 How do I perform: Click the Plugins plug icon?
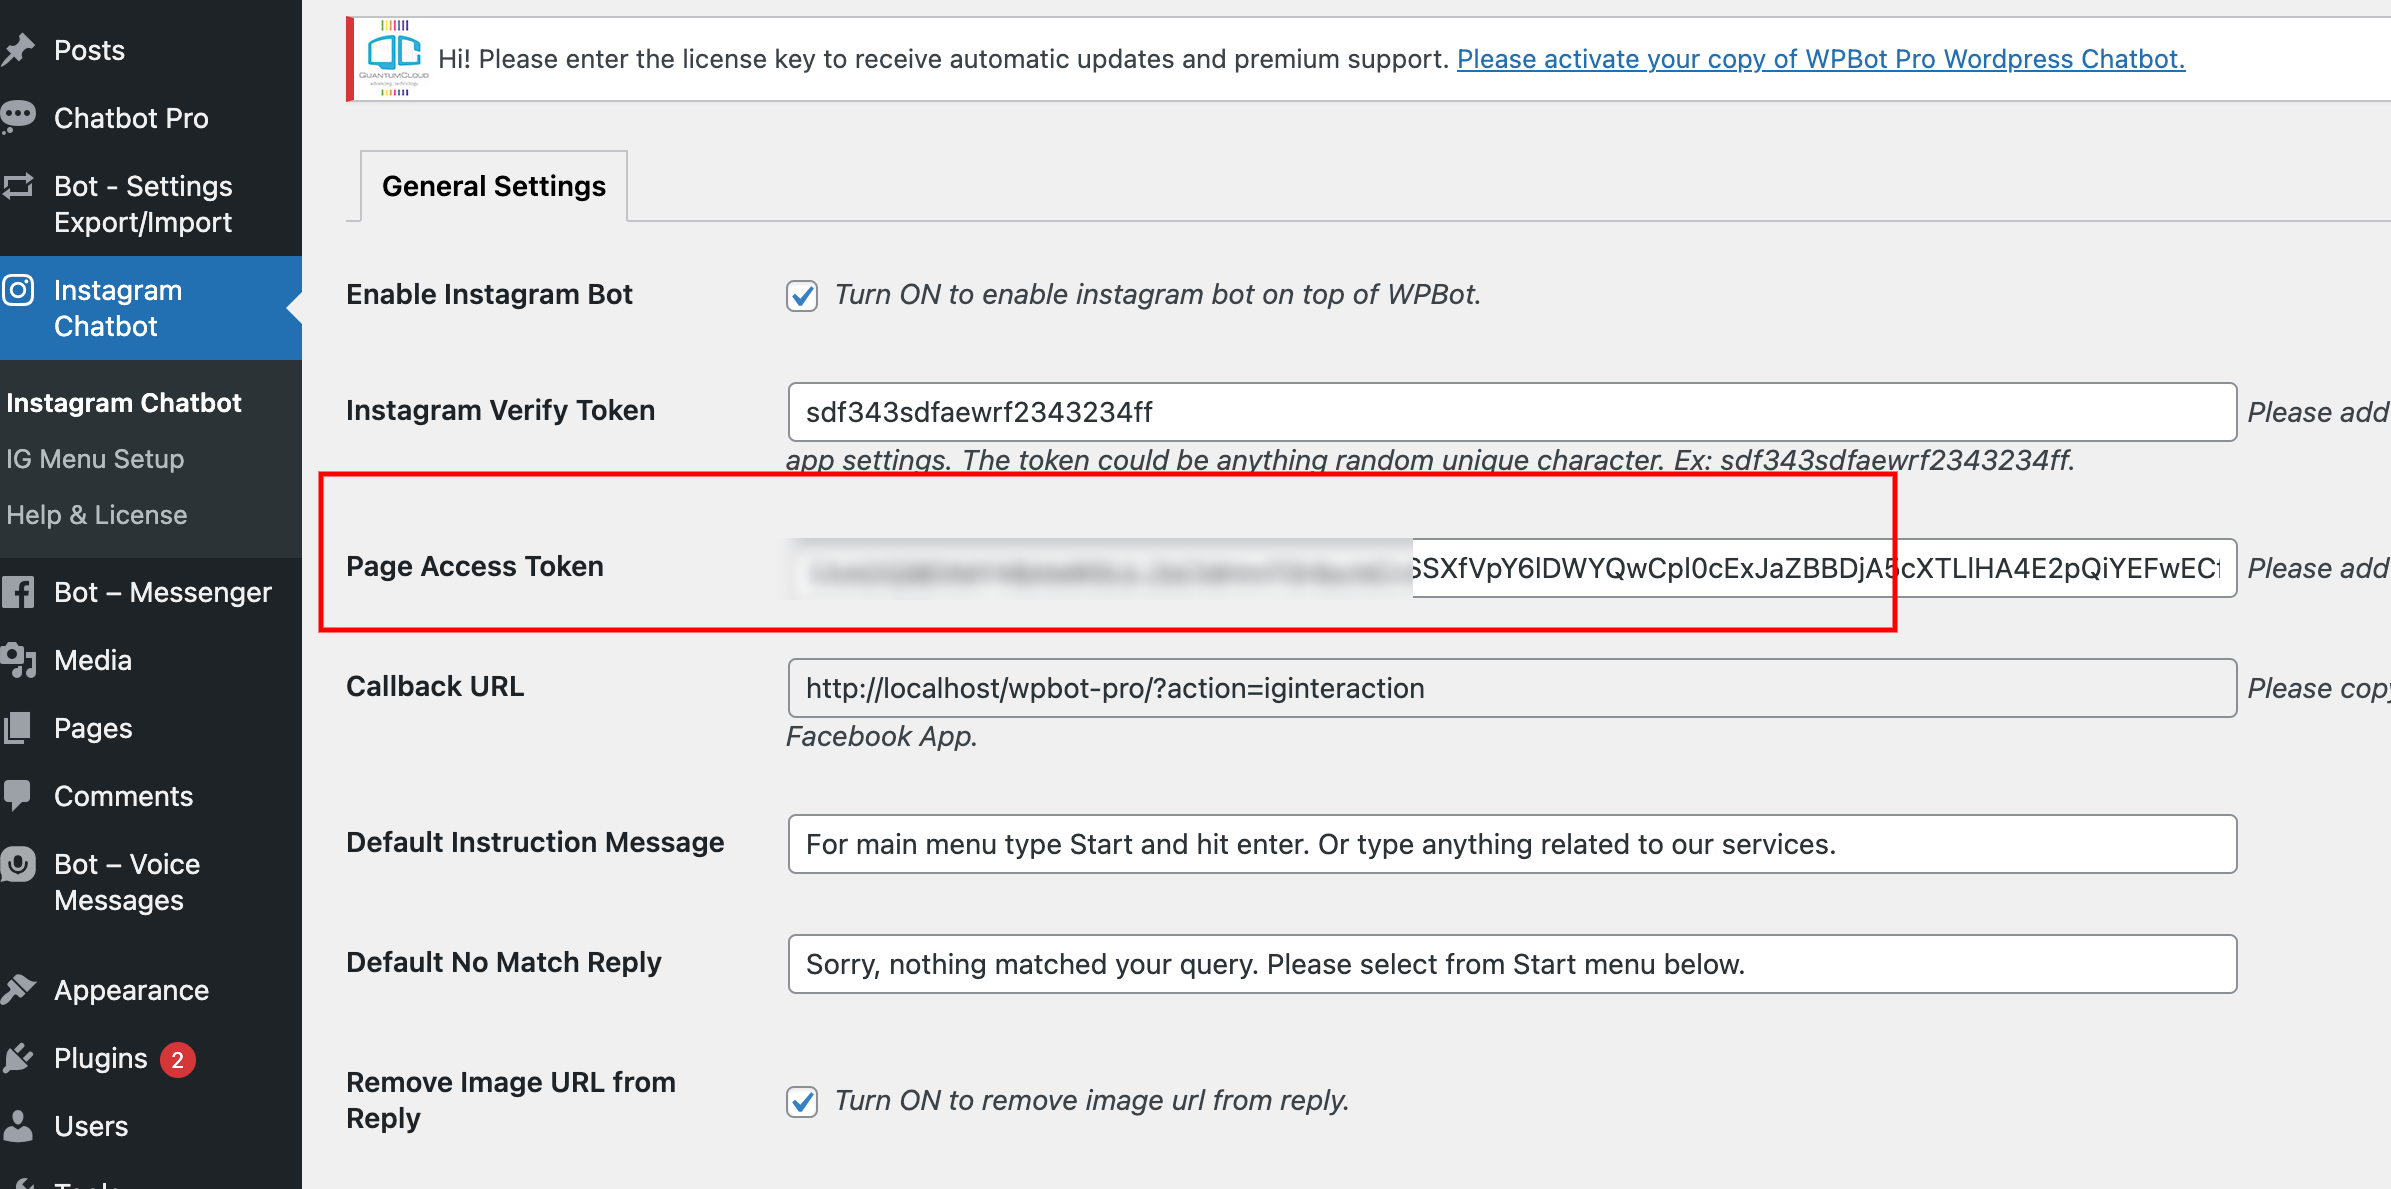(x=18, y=1058)
